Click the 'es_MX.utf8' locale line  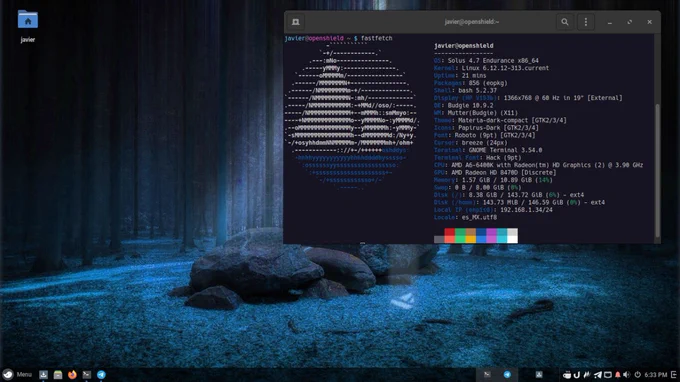(x=465, y=217)
